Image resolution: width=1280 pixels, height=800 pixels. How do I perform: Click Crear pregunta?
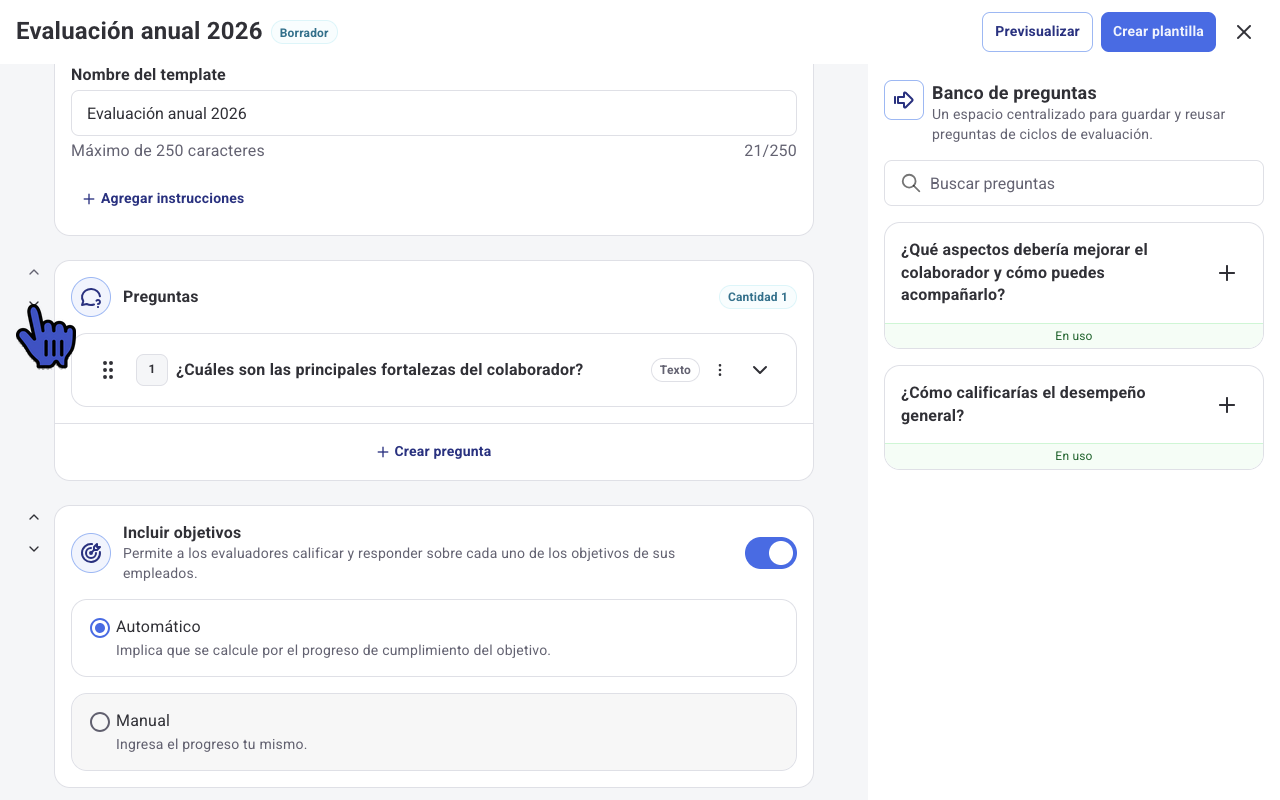point(434,452)
